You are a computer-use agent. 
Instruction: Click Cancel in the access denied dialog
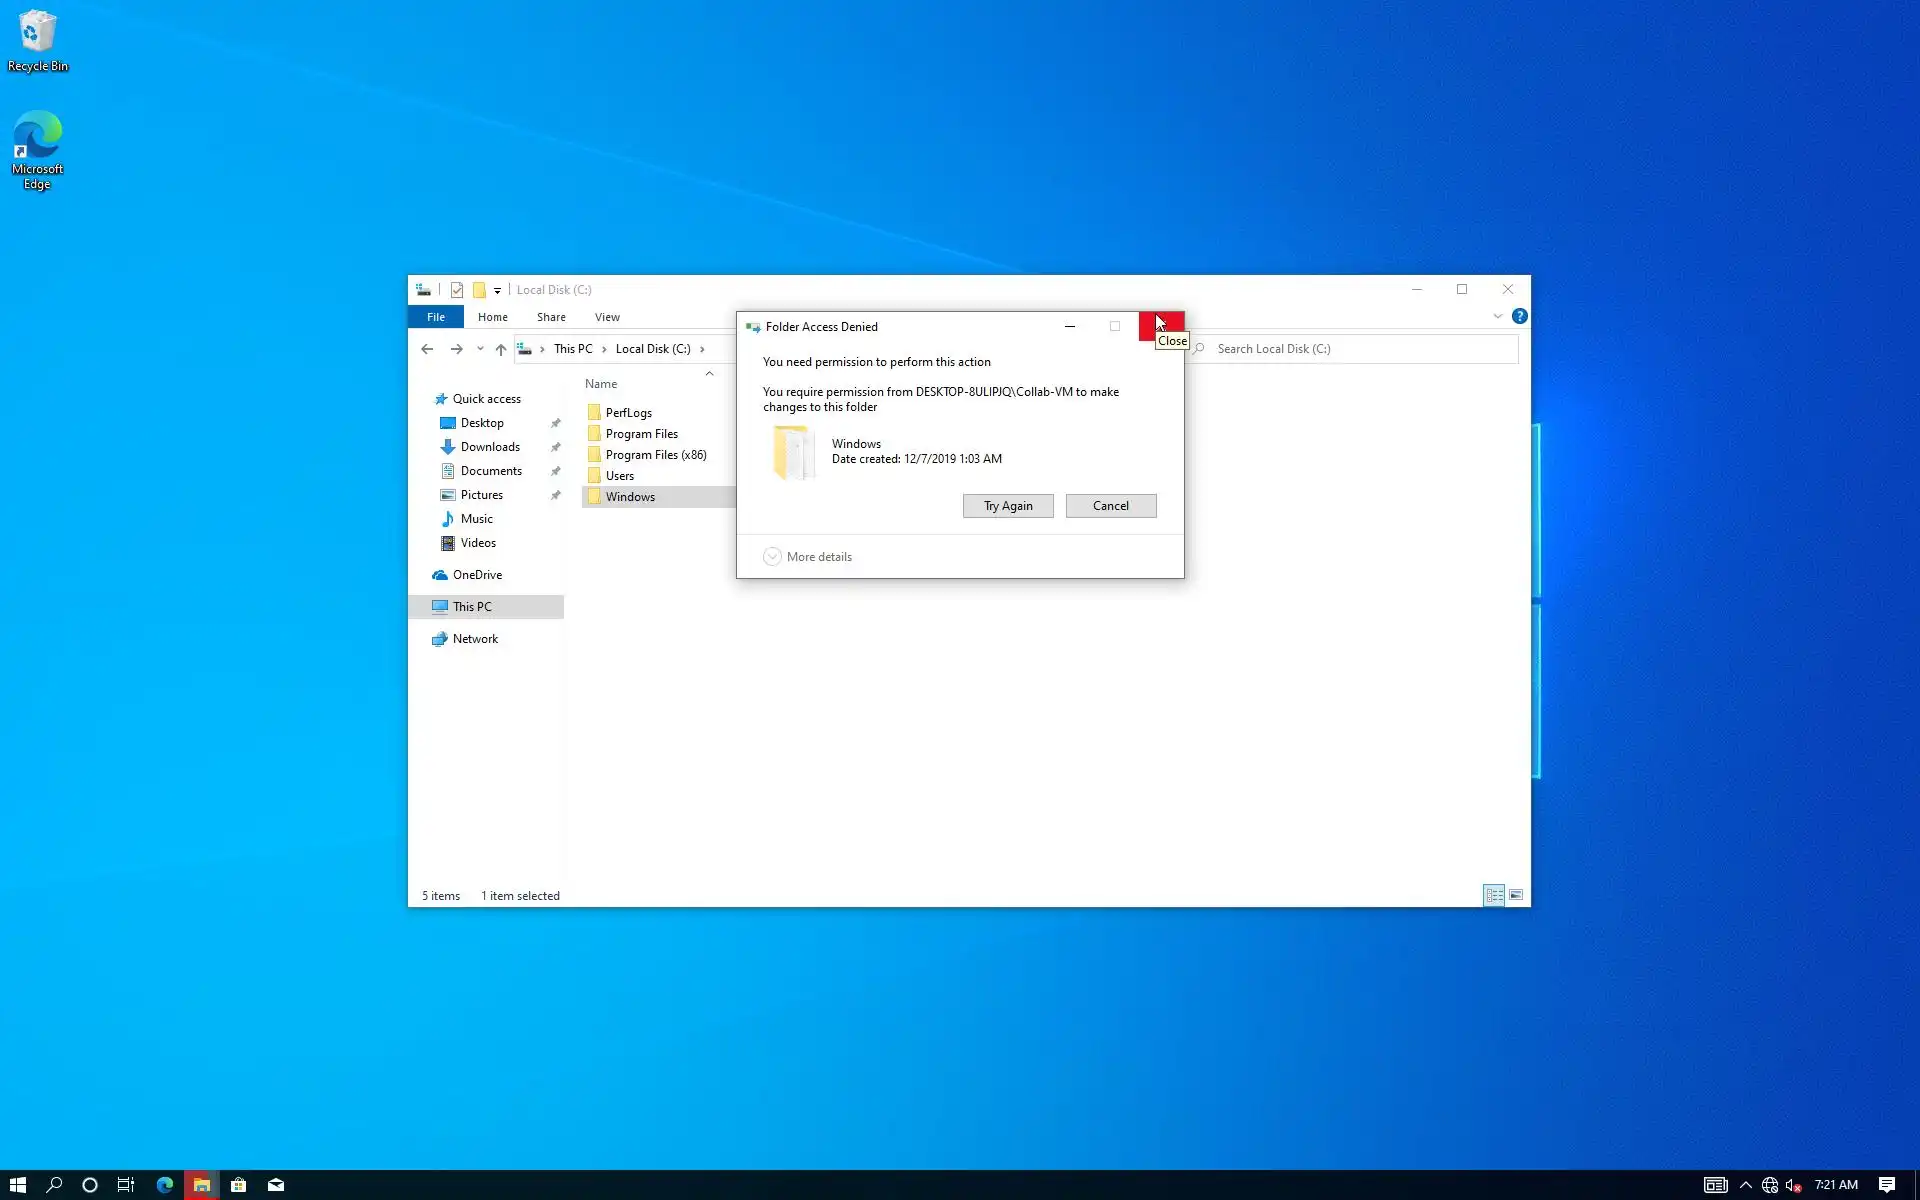[x=1110, y=506]
